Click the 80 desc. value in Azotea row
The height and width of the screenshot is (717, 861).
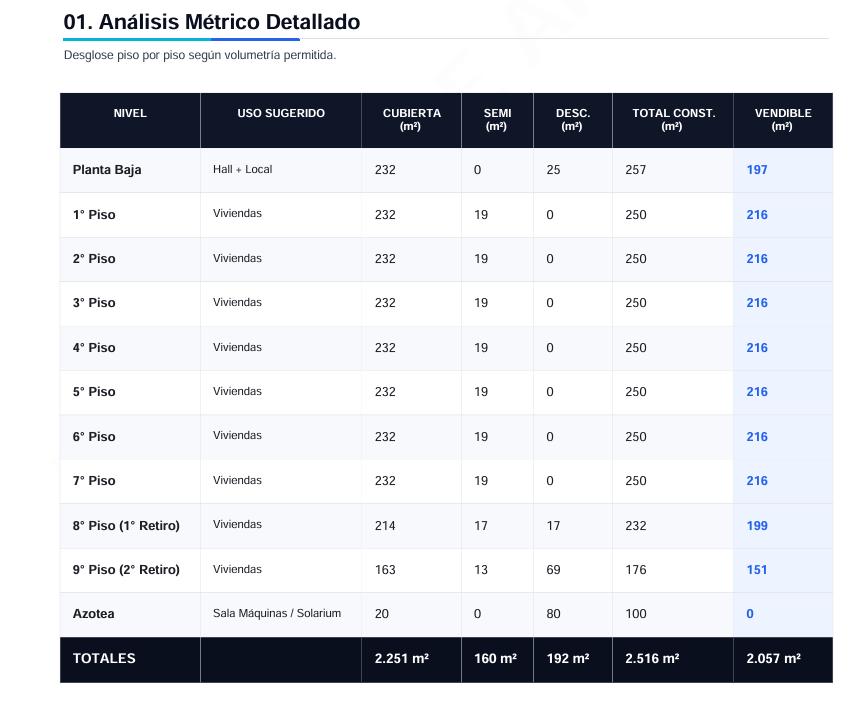point(553,614)
